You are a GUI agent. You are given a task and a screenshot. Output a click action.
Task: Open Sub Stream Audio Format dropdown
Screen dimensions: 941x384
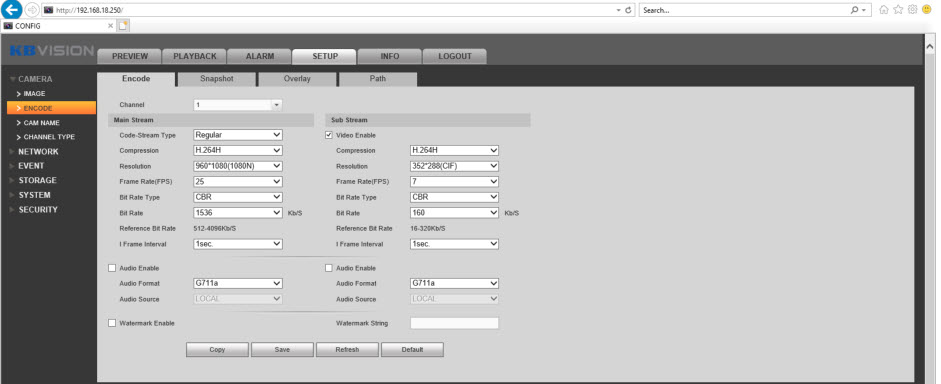pyautogui.click(x=454, y=284)
